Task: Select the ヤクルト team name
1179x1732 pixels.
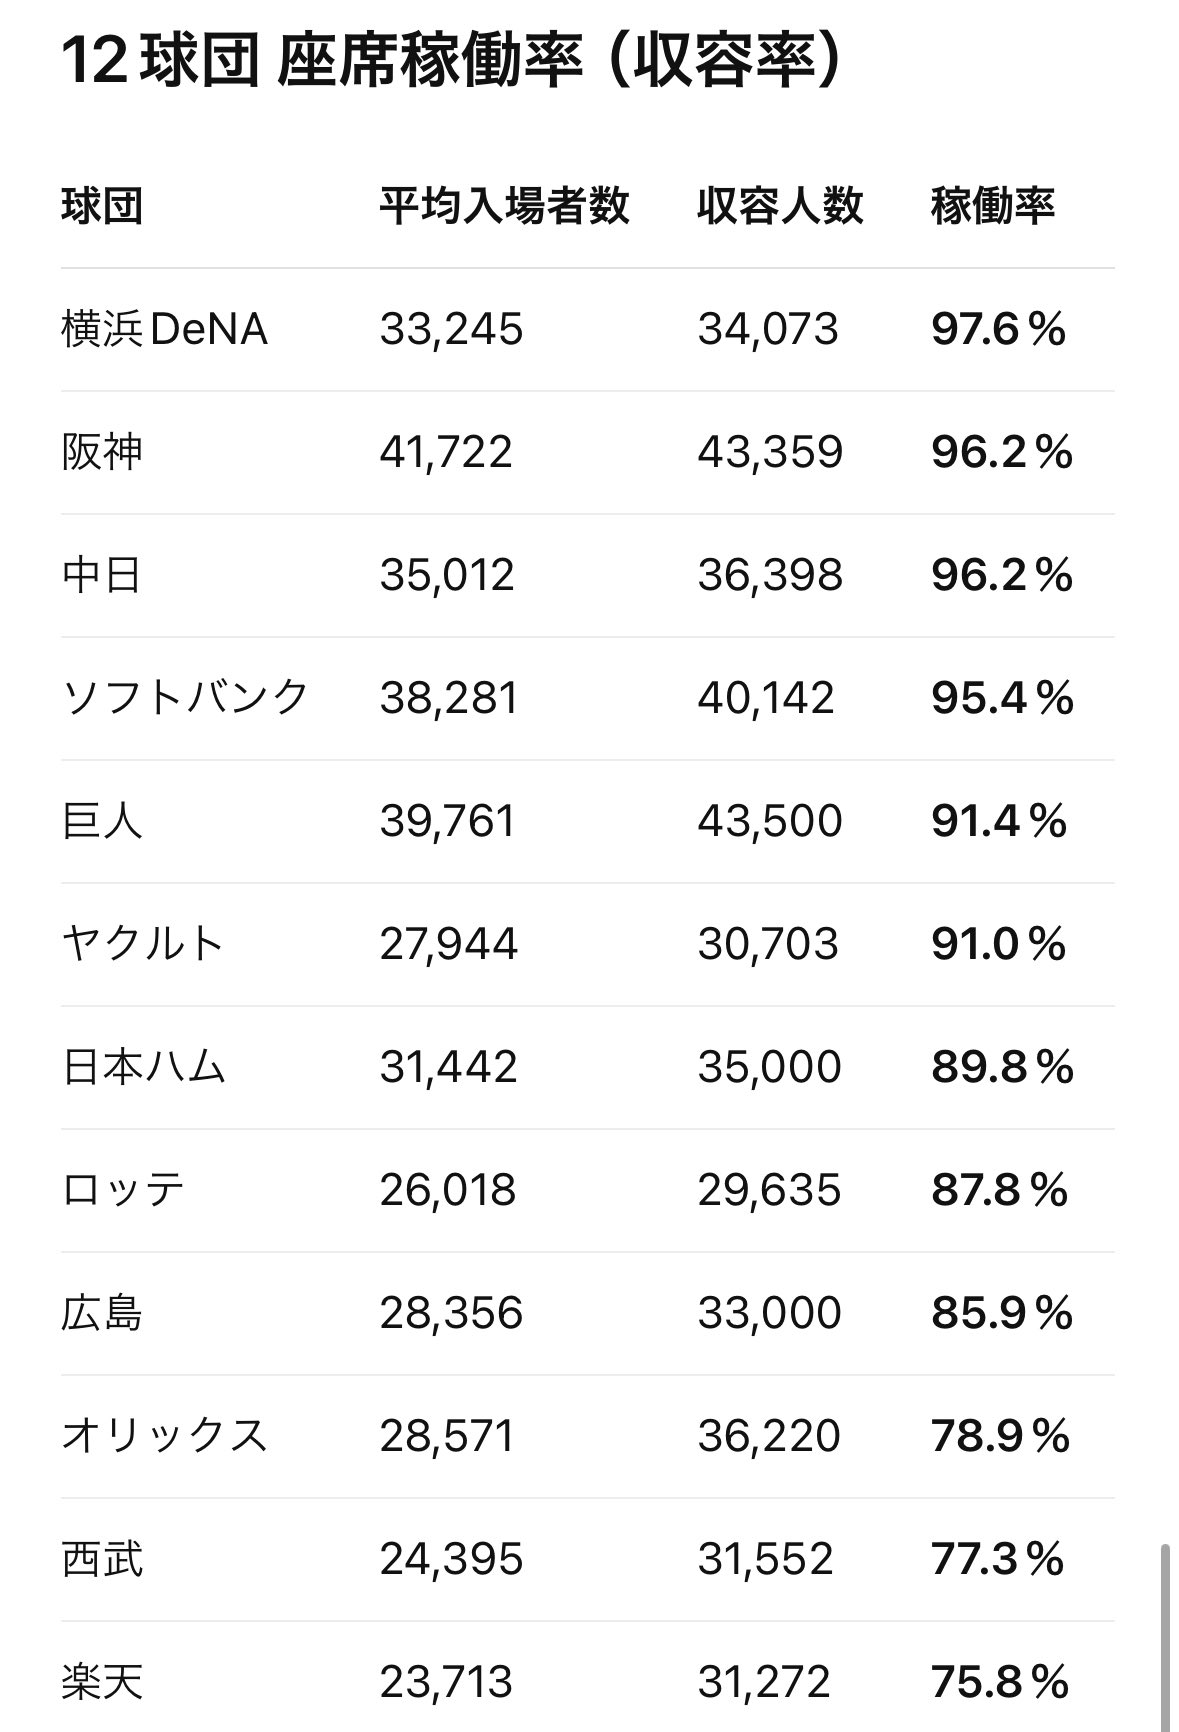Action: pos(143,944)
